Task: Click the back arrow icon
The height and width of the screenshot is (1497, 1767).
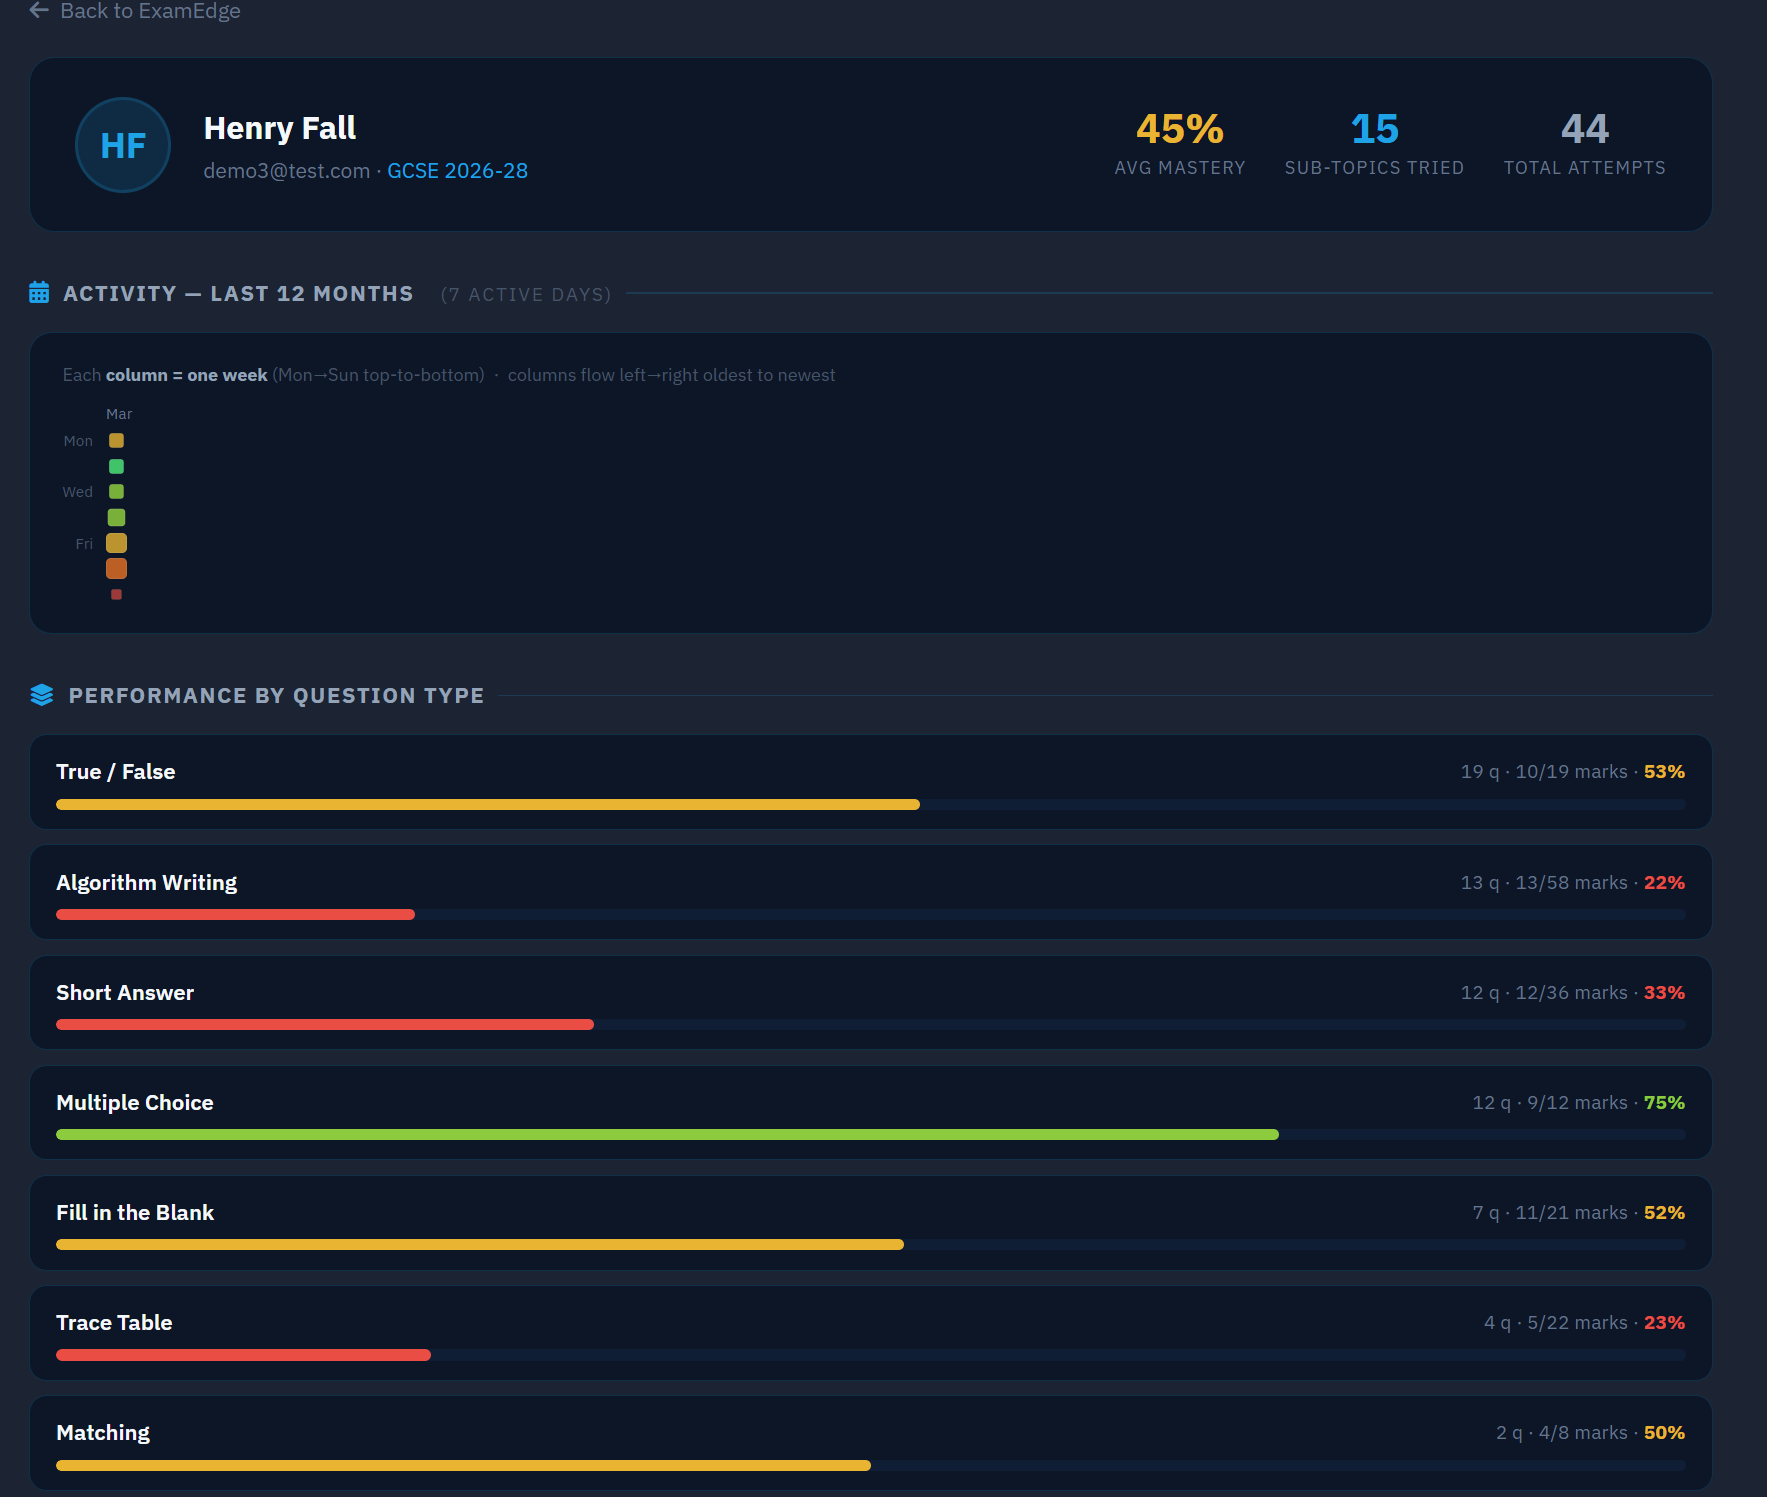Action: pyautogui.click(x=39, y=10)
